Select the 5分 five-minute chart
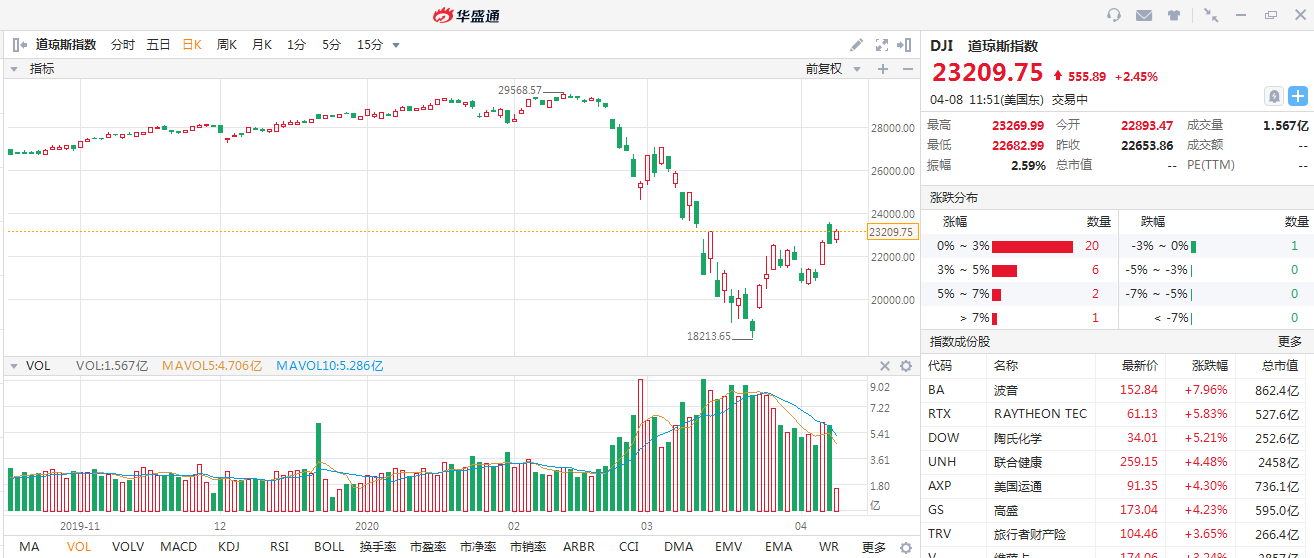 point(331,44)
